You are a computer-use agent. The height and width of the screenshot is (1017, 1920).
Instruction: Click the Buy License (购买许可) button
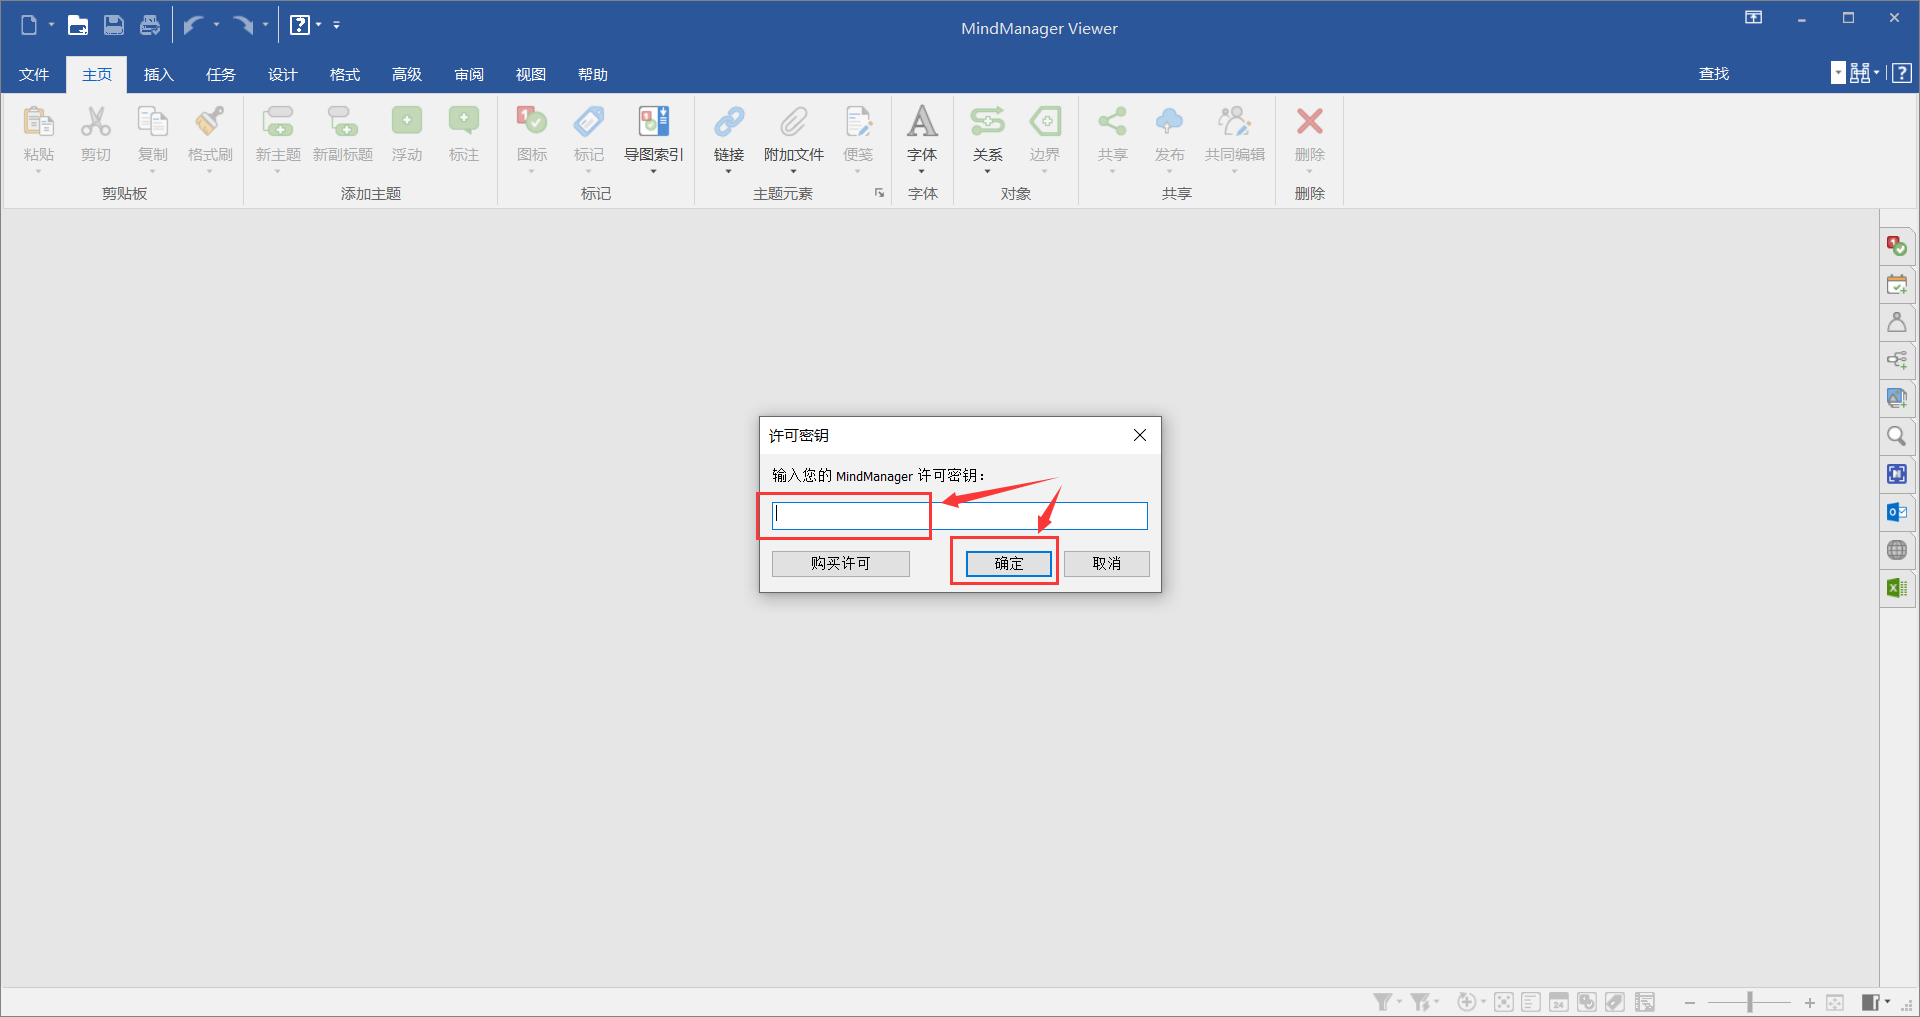(840, 564)
